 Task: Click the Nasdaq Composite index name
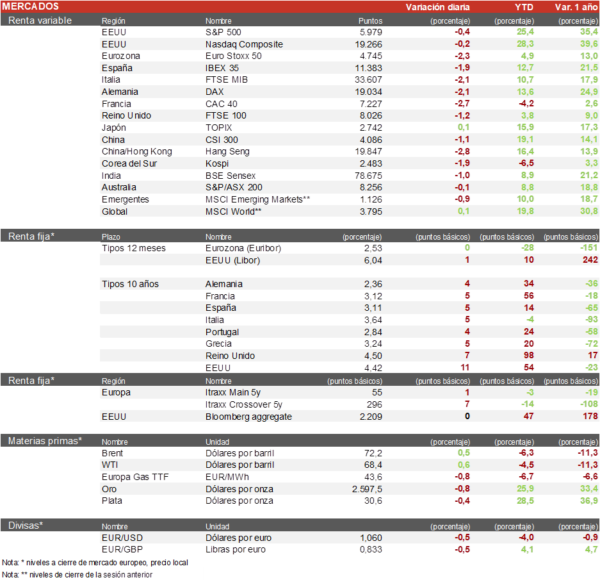[245, 45]
